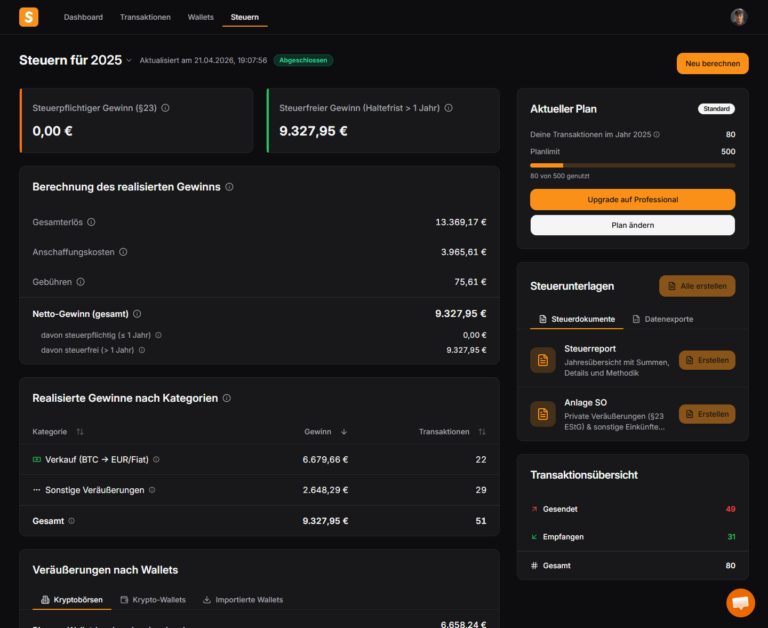Click the Aktualisiert am 21.04.2026 timestamp

[203, 60]
